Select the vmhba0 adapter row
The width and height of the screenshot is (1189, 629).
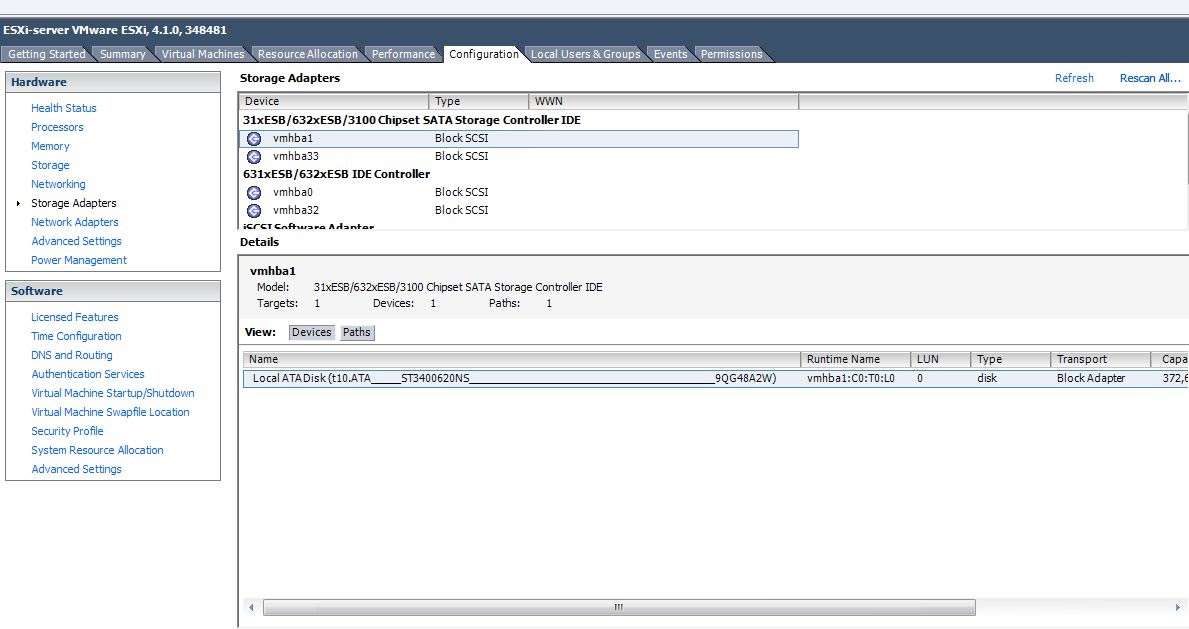[519, 193]
